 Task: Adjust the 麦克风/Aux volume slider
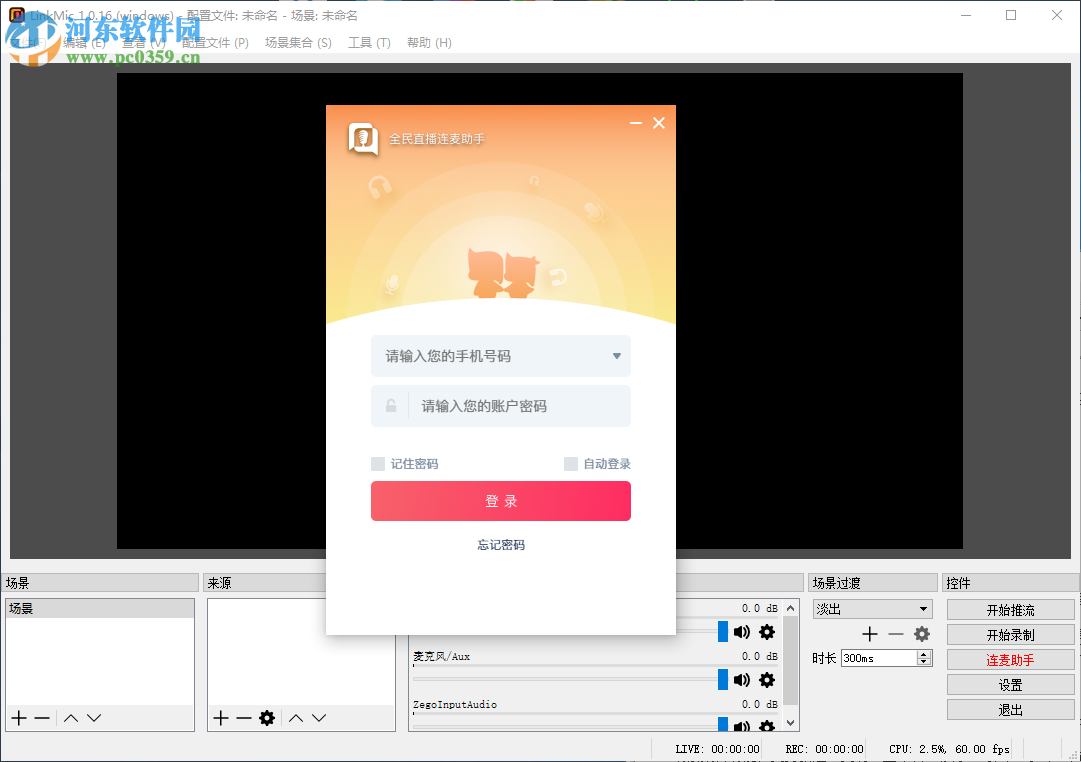tap(721, 680)
